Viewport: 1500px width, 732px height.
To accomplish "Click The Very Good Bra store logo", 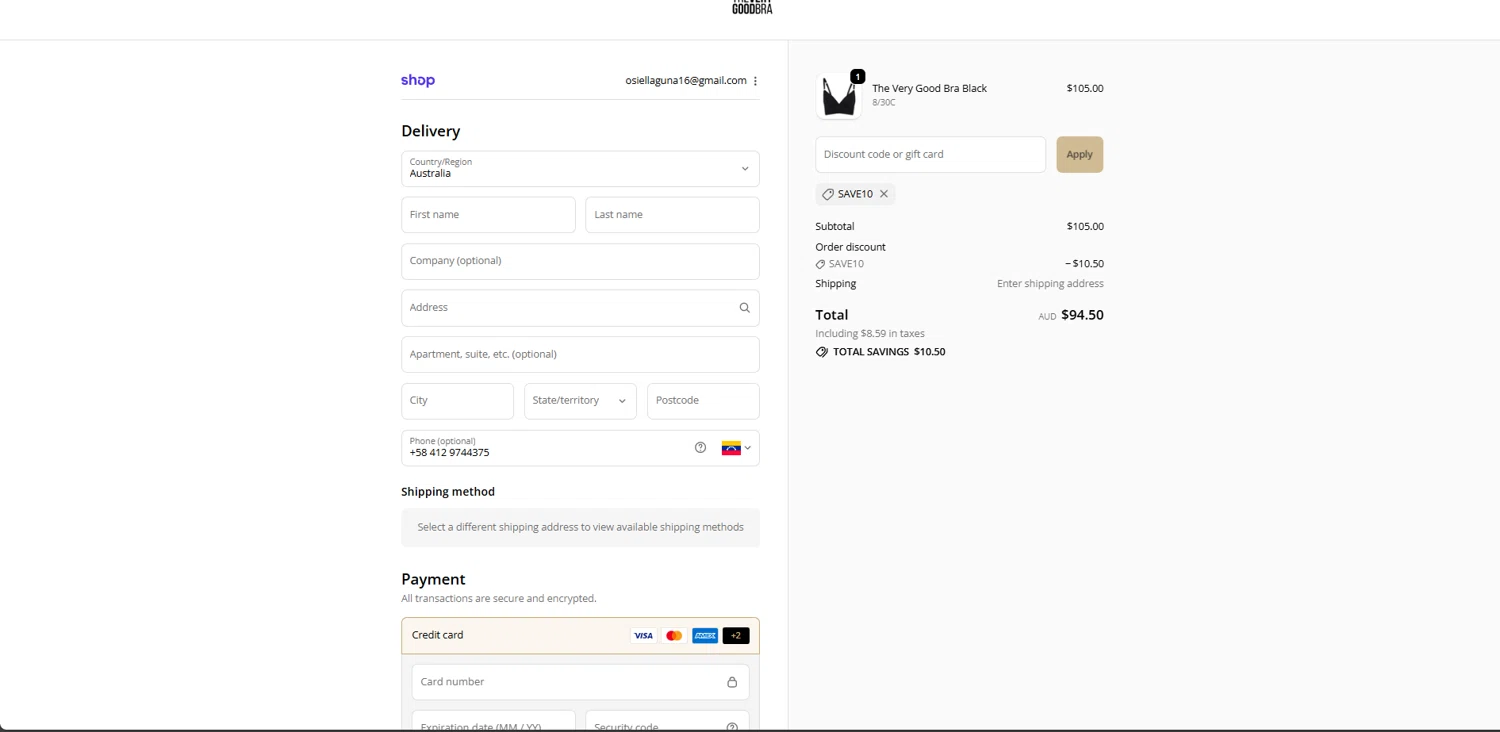I will [752, 7].
